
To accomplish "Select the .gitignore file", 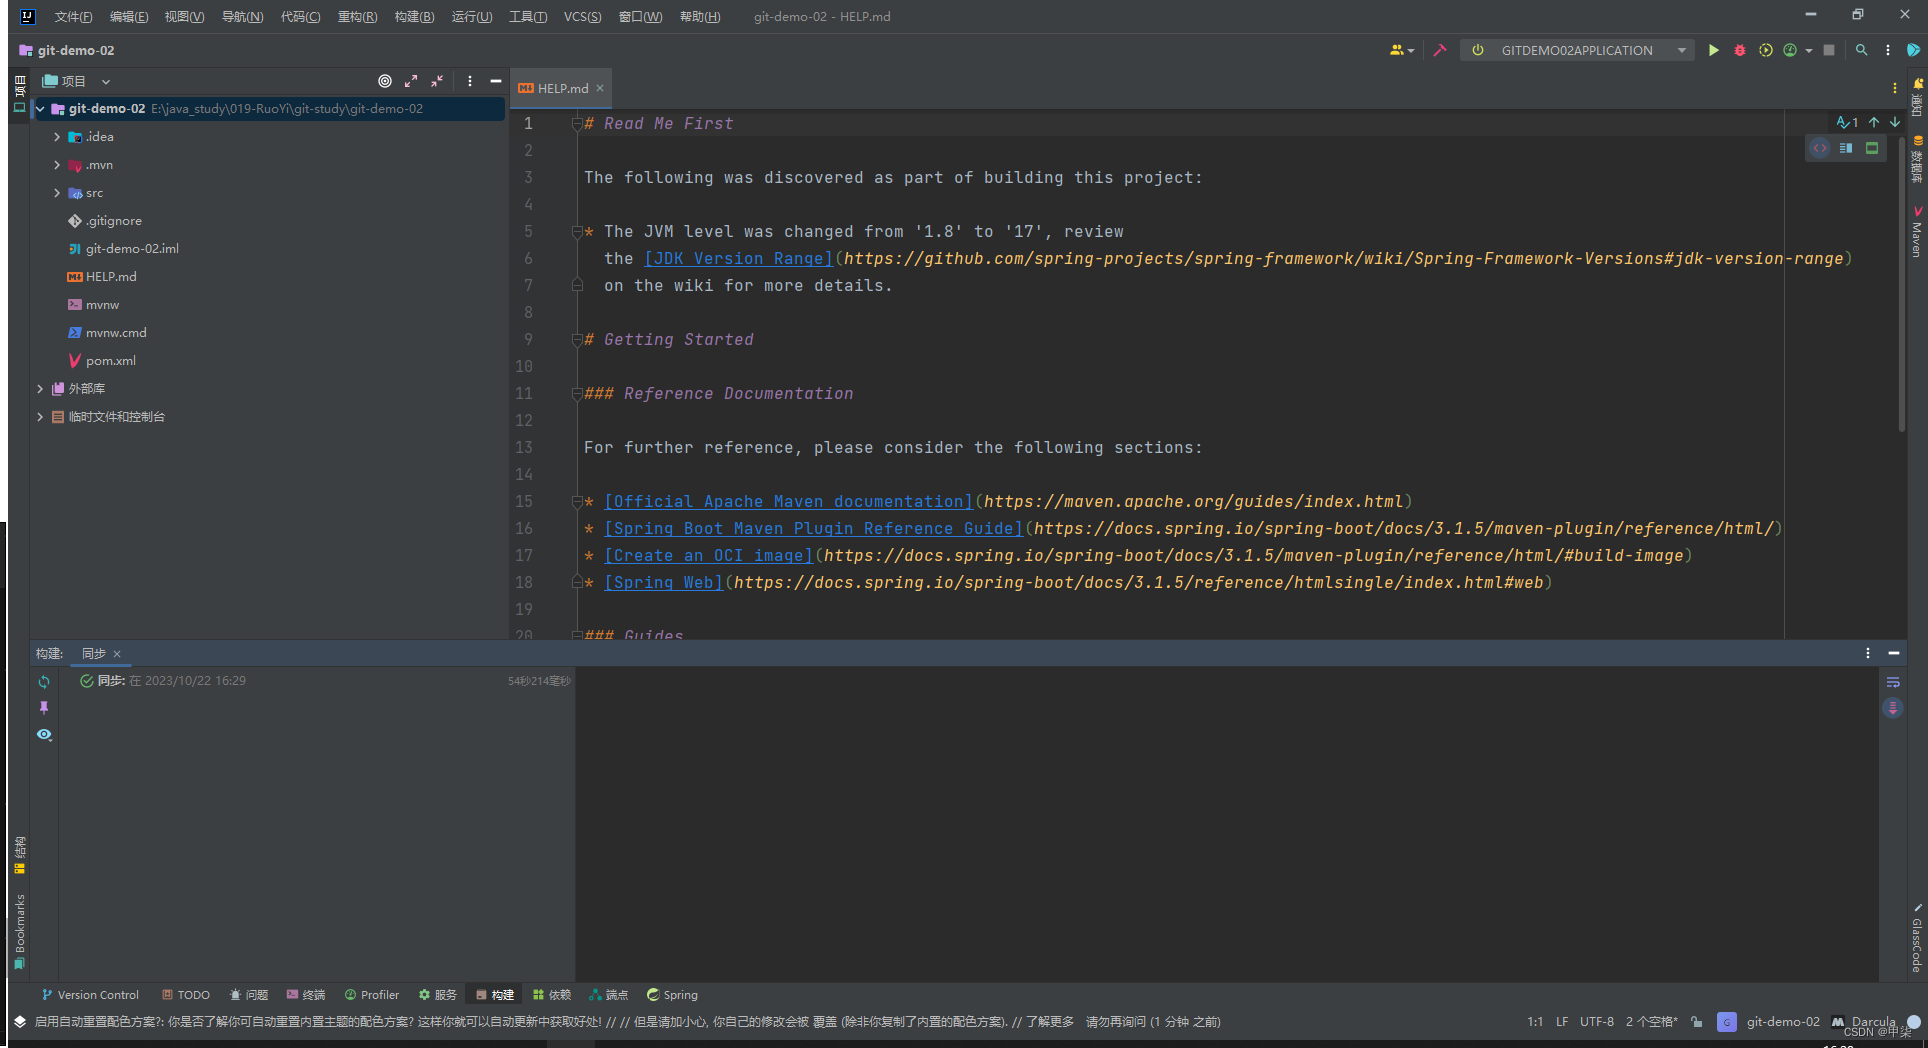I will pyautogui.click(x=113, y=221).
